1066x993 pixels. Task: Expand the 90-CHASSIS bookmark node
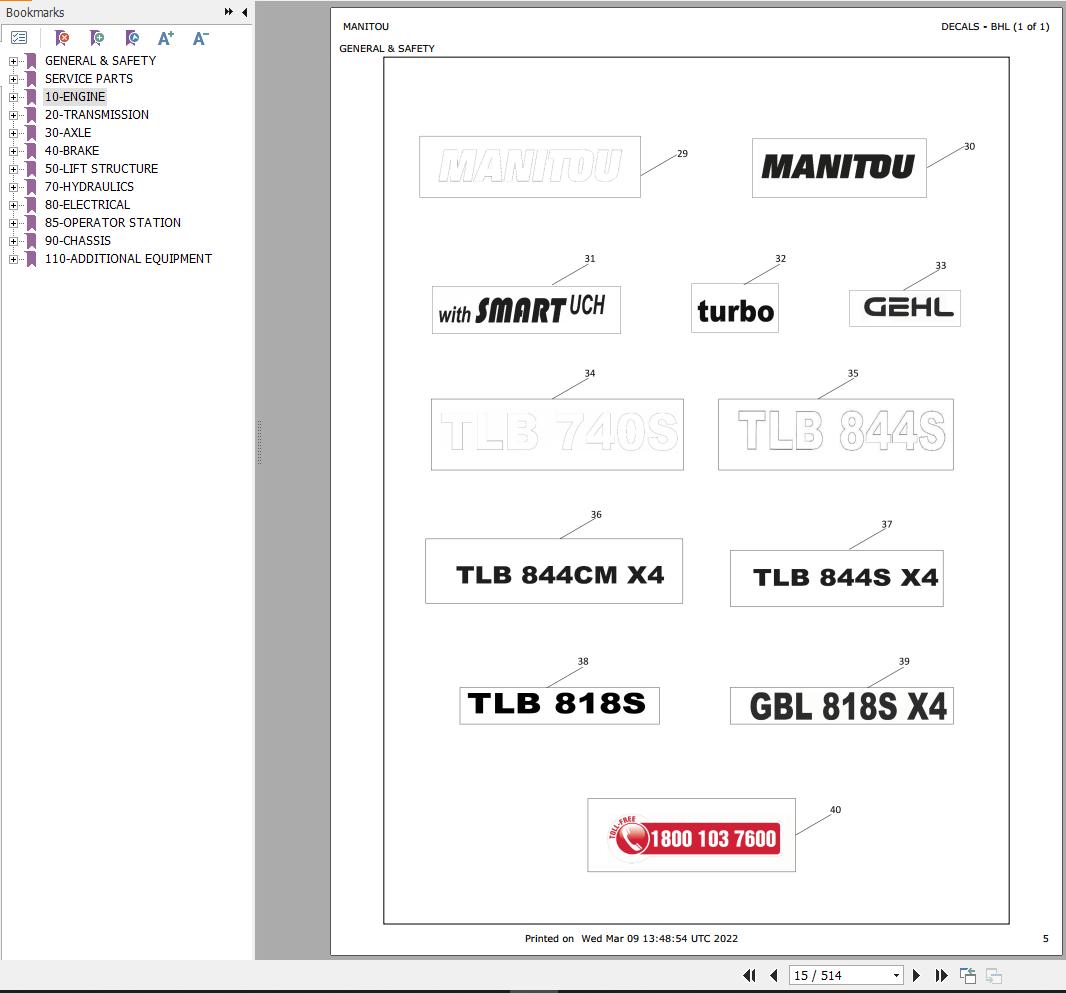click(13, 241)
